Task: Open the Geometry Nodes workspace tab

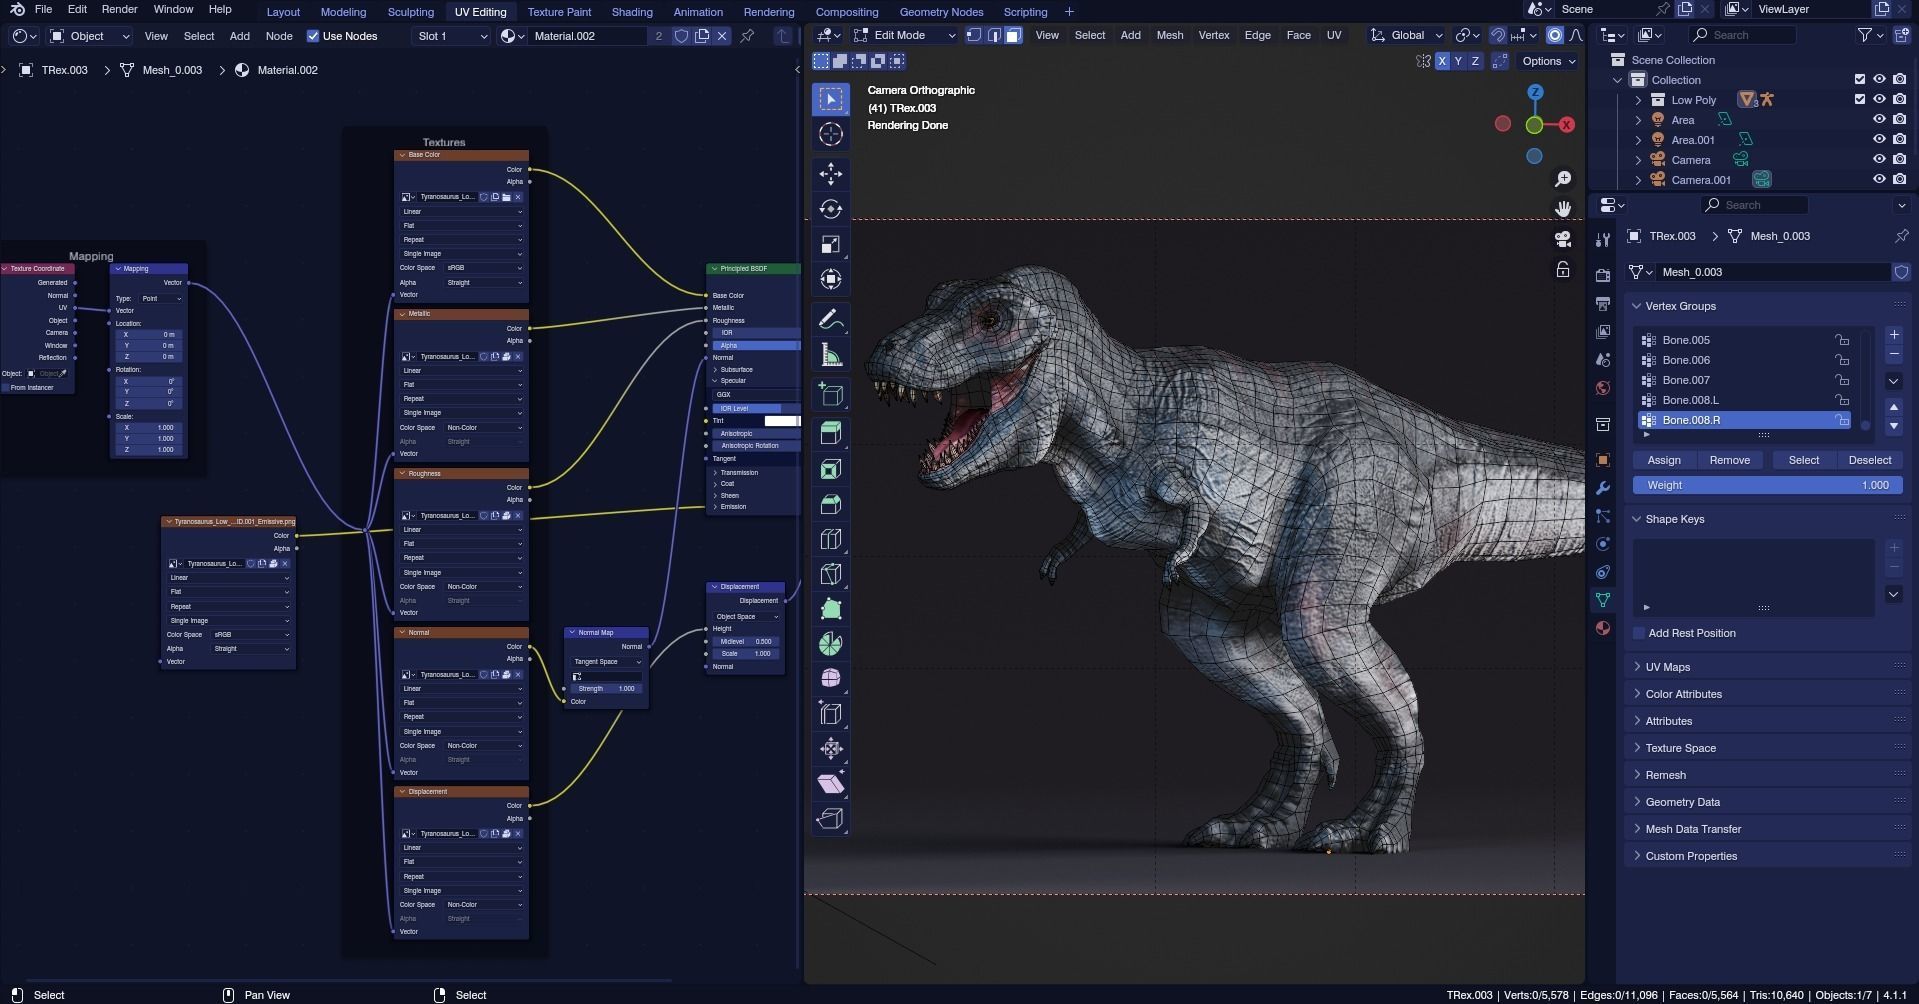Action: [x=941, y=12]
